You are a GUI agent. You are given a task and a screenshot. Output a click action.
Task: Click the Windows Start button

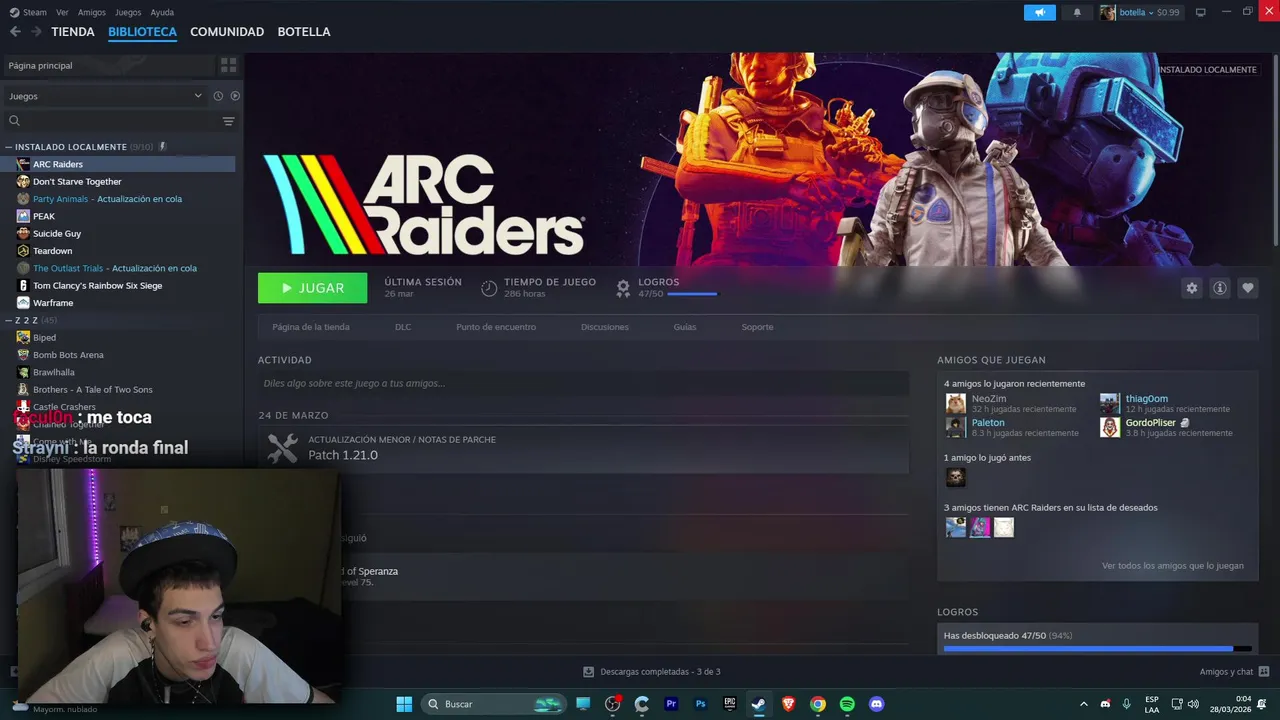(404, 704)
